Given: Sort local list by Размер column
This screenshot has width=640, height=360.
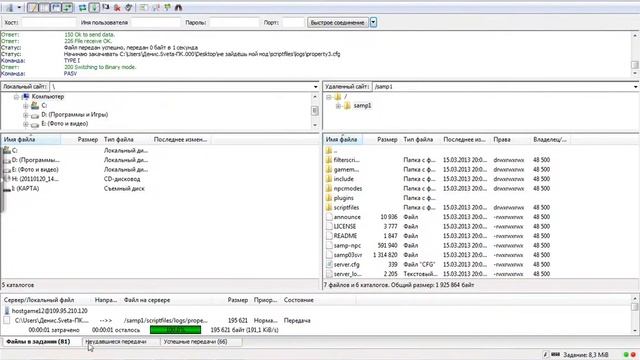Looking at the screenshot, I should coord(80,140).
